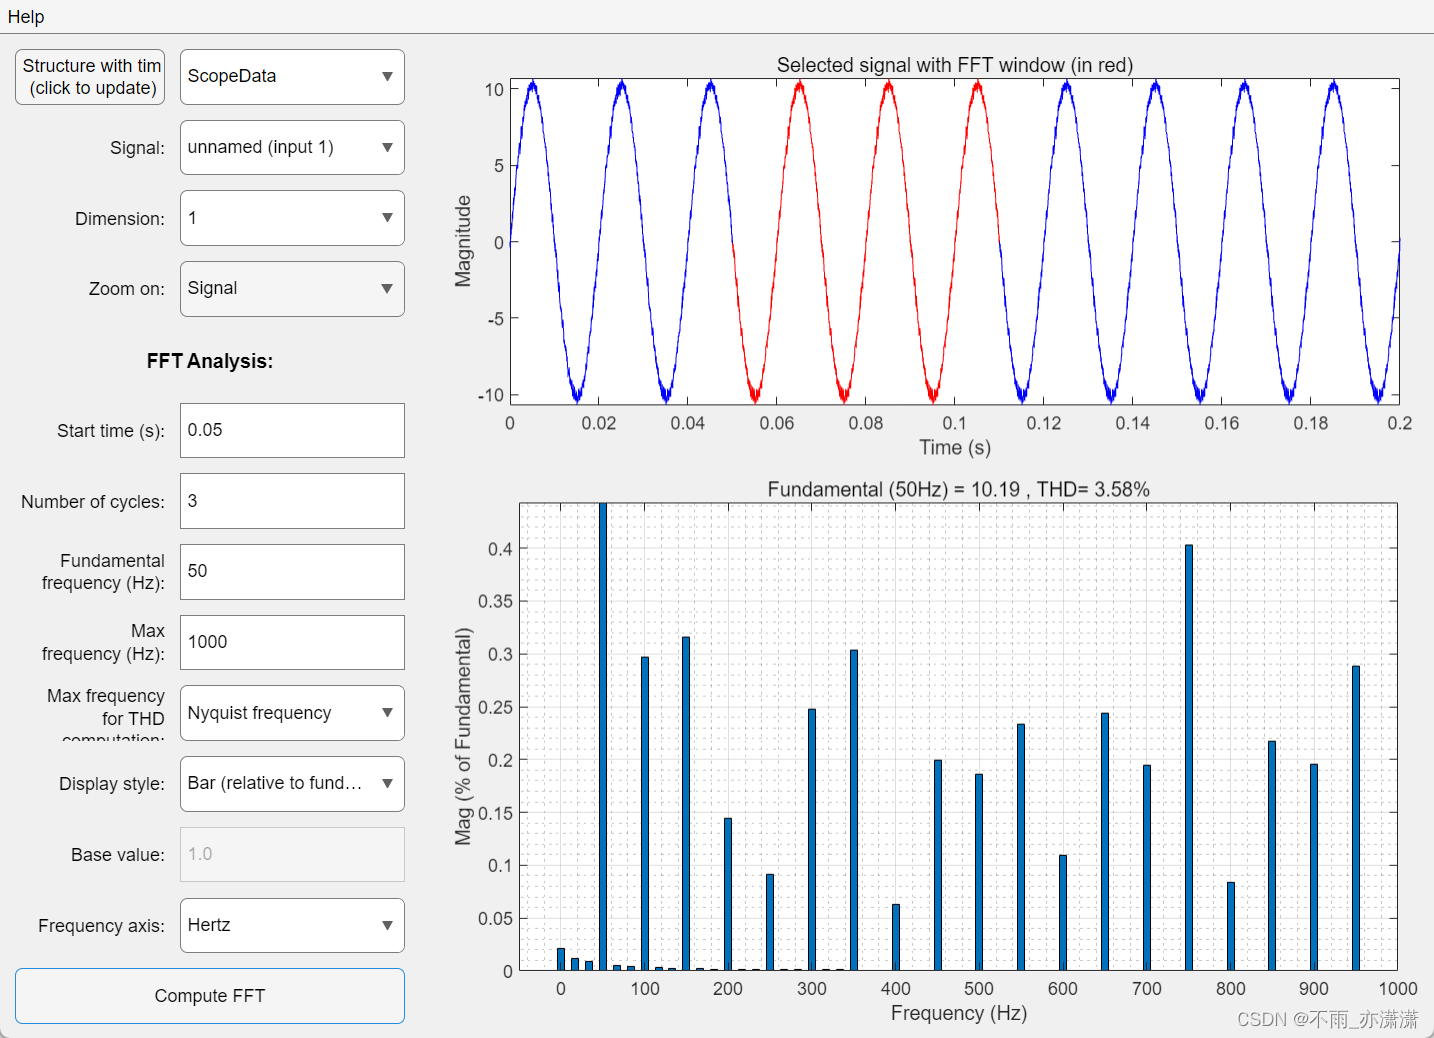Click the Frequency axis label text
Viewport: 1434px width, 1038px height.
(102, 926)
